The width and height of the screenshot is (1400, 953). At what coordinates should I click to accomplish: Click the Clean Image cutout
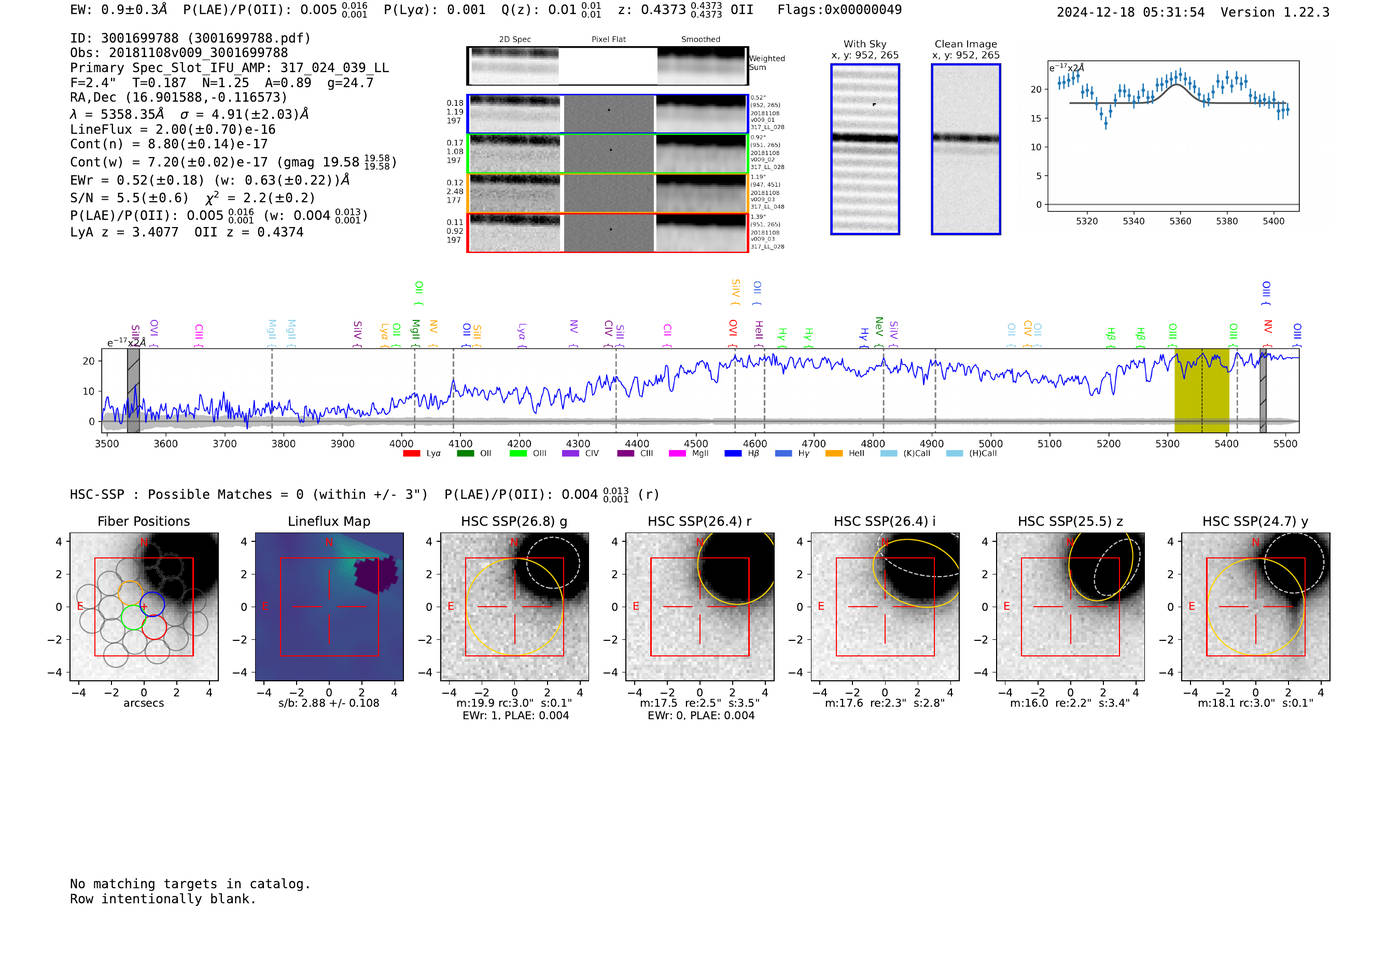pyautogui.click(x=966, y=149)
